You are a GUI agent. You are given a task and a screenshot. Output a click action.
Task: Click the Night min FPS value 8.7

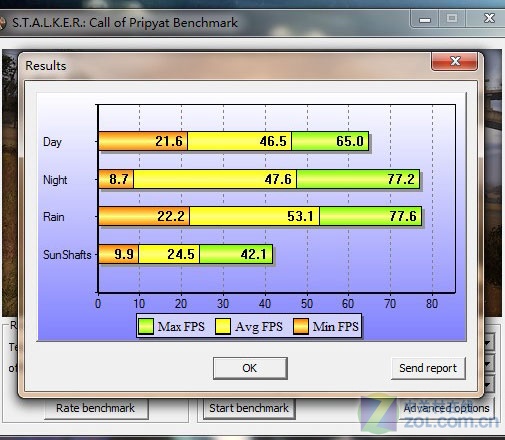coord(119,179)
